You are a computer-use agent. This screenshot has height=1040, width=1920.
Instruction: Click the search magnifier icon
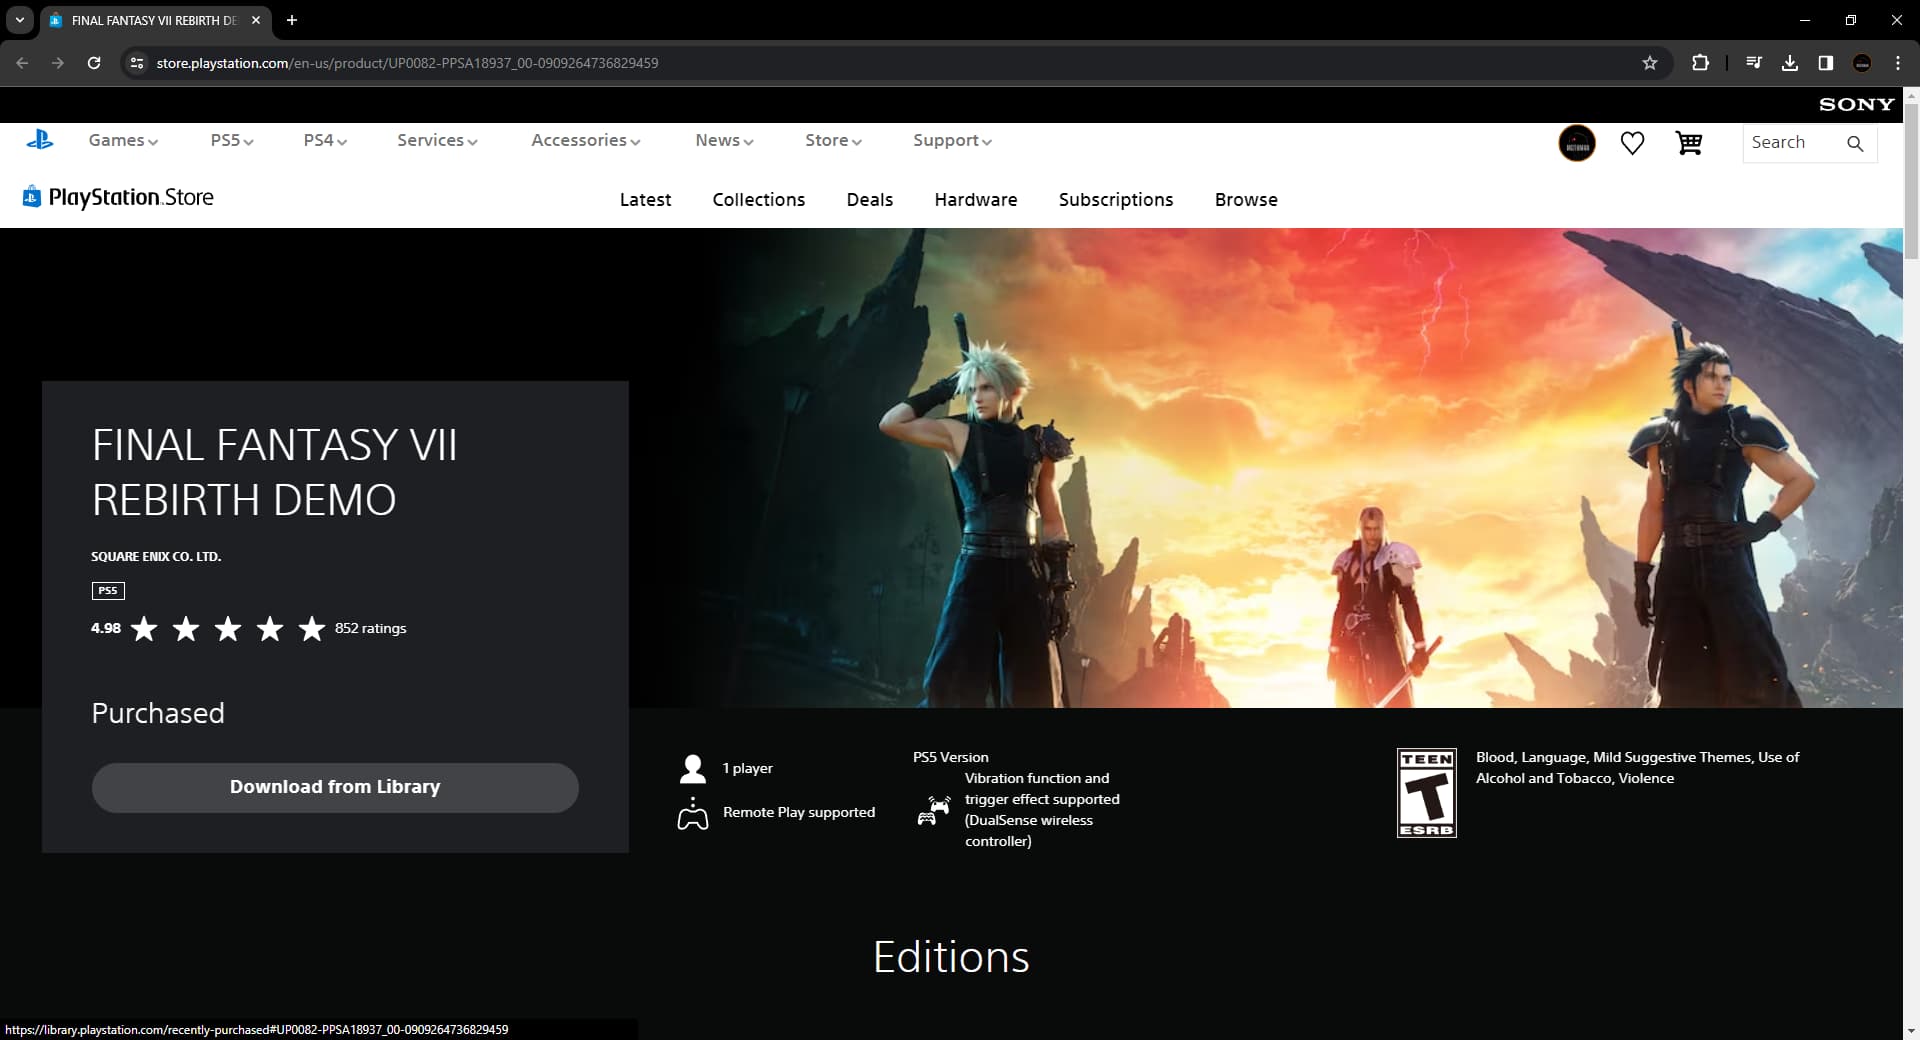(x=1855, y=144)
